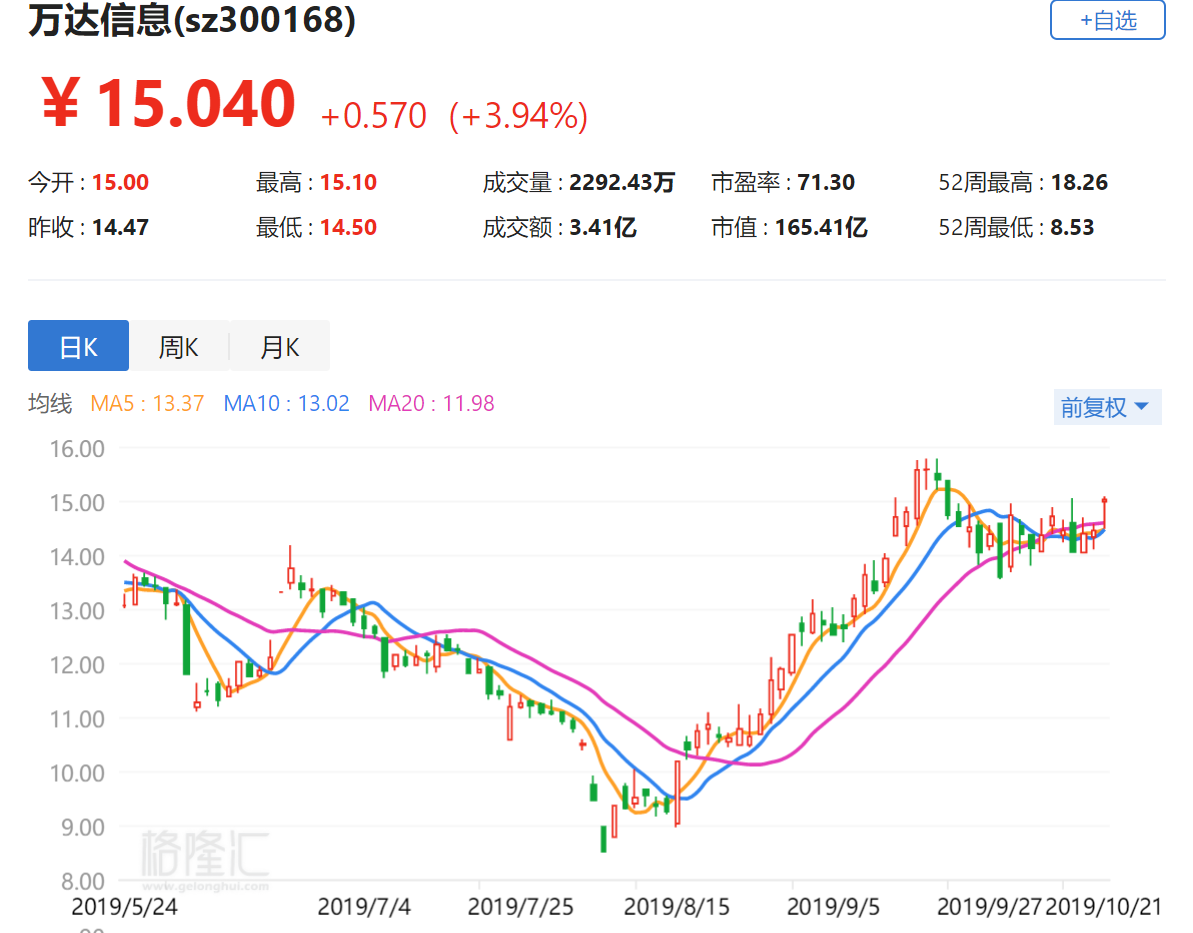Click the 2019/5/24 date axis label

(x=124, y=907)
